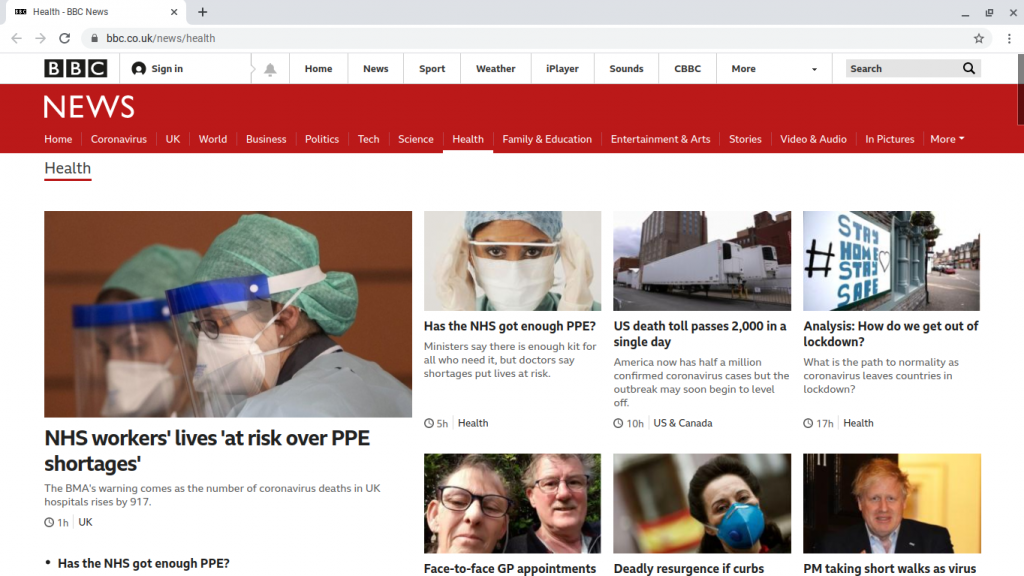
Task: Open the 'Has the NHS got enough PPE?' card headline
Action: click(x=510, y=326)
